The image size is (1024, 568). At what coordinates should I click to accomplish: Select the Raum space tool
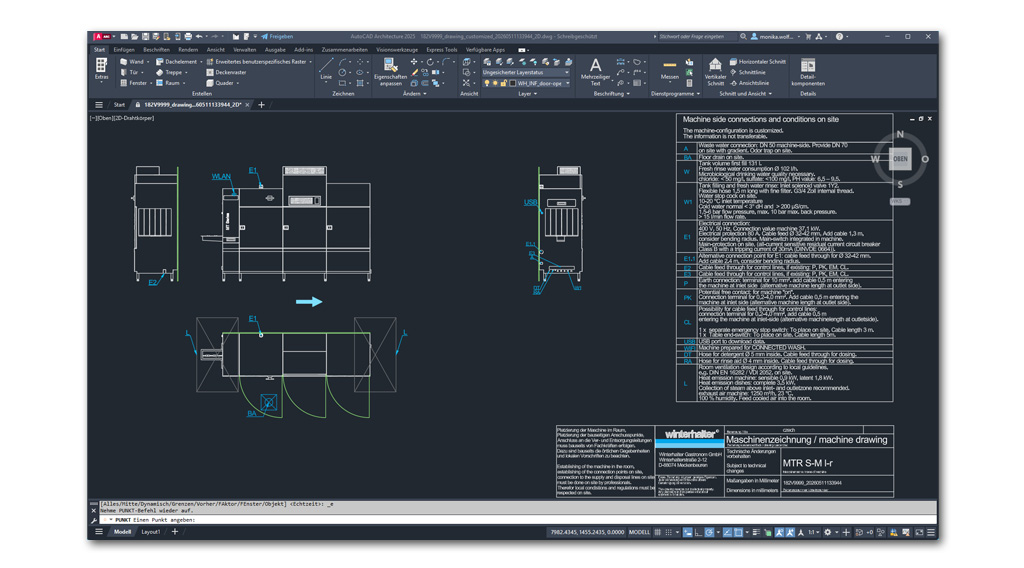pos(168,83)
